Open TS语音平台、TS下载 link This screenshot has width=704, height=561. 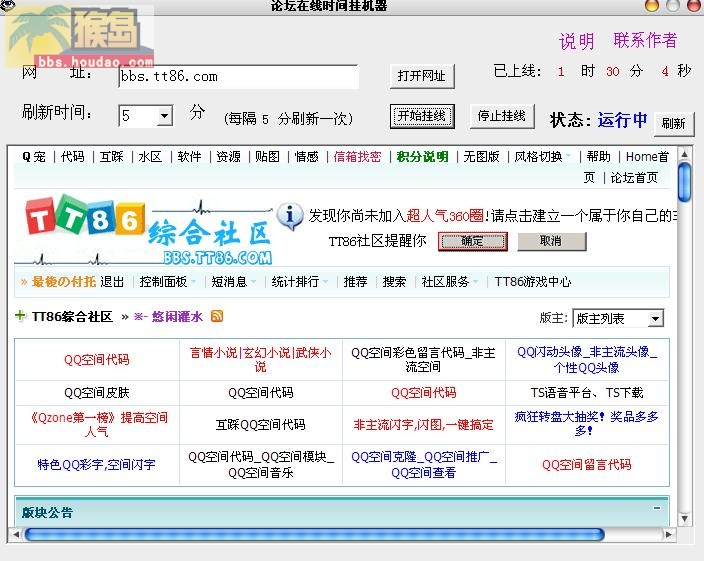tap(587, 393)
